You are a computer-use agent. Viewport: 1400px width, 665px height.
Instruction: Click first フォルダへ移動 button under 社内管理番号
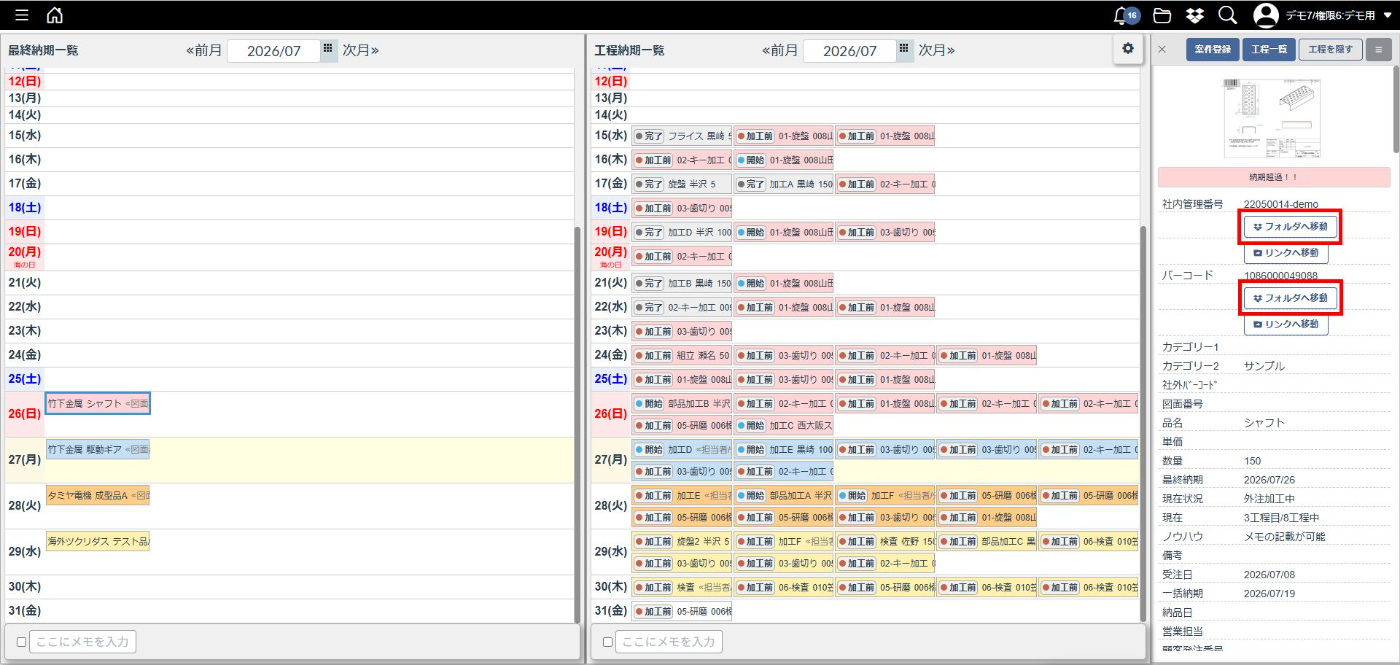tap(1290, 227)
